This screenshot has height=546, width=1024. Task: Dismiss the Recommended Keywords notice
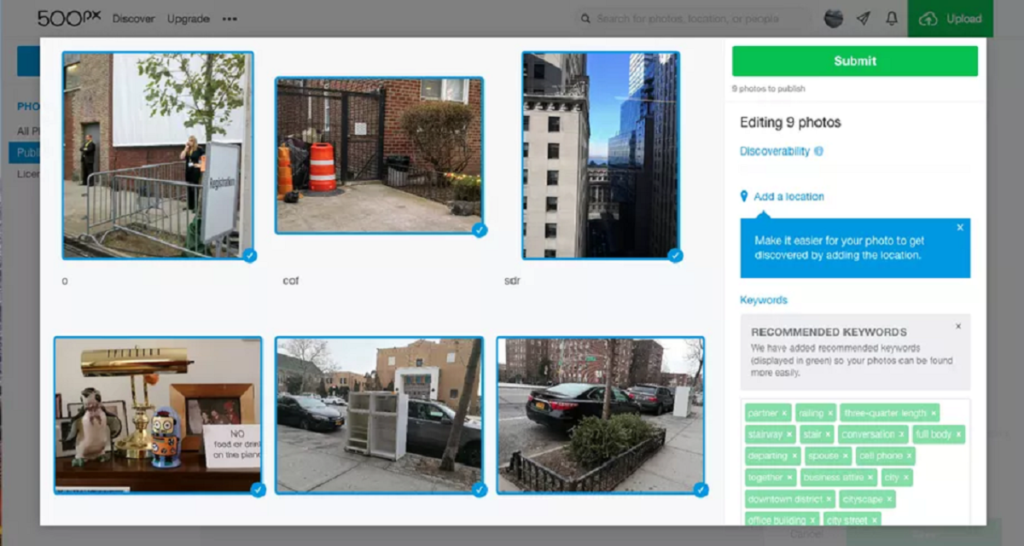958,326
